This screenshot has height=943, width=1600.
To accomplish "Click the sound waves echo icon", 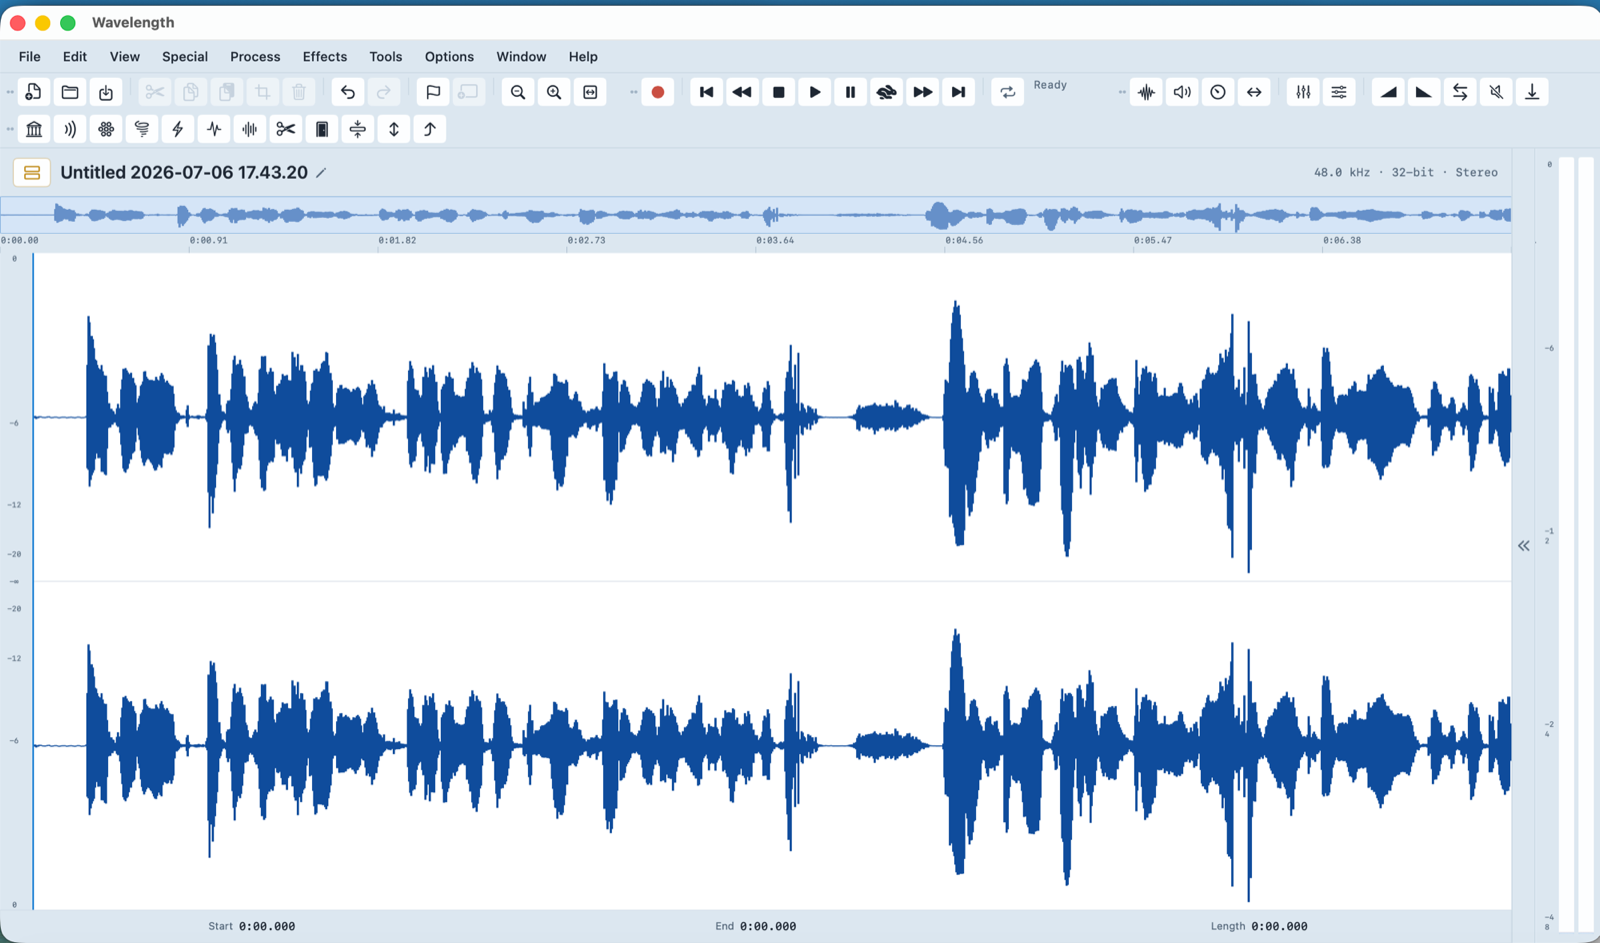I will coord(70,129).
